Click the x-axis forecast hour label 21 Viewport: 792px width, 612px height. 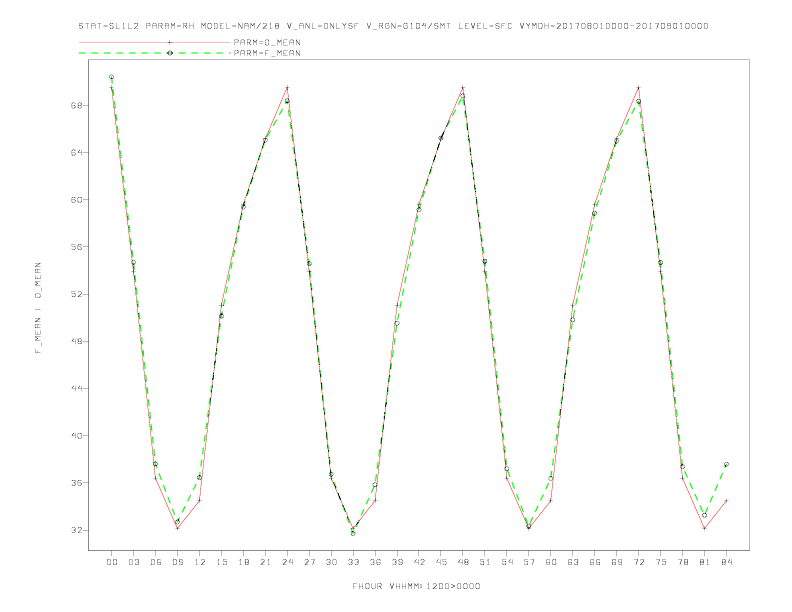pyautogui.click(x=266, y=562)
